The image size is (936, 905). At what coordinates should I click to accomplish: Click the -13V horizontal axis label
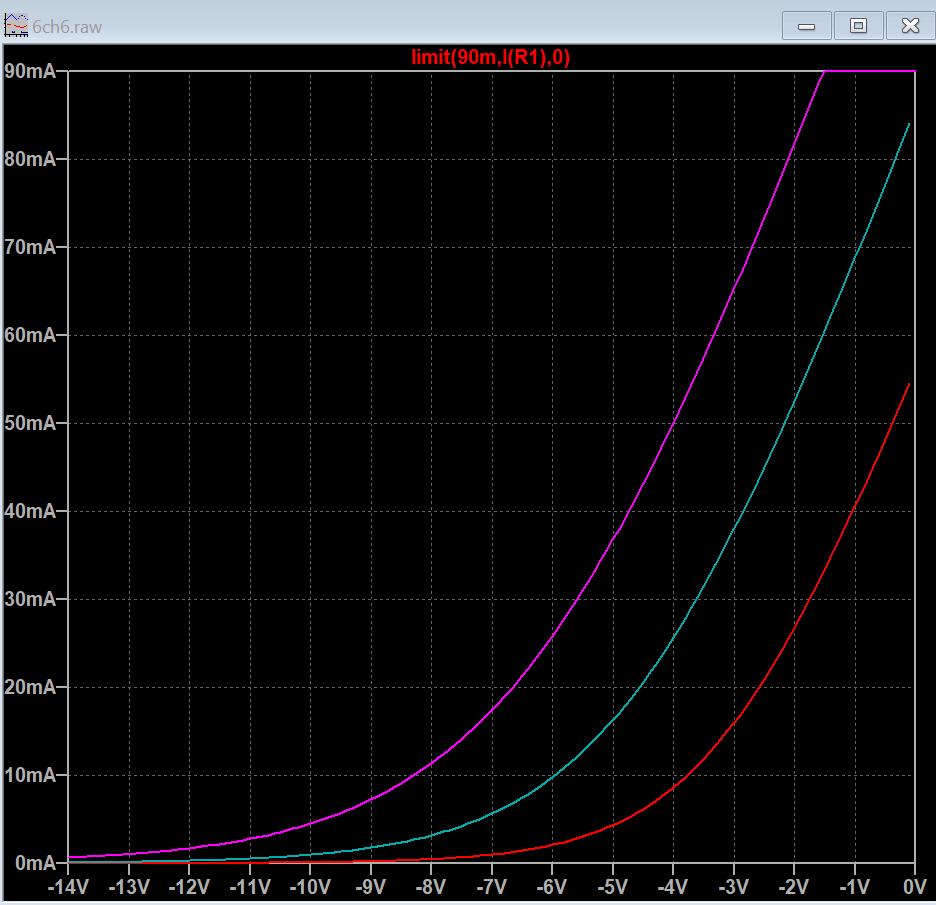129,887
